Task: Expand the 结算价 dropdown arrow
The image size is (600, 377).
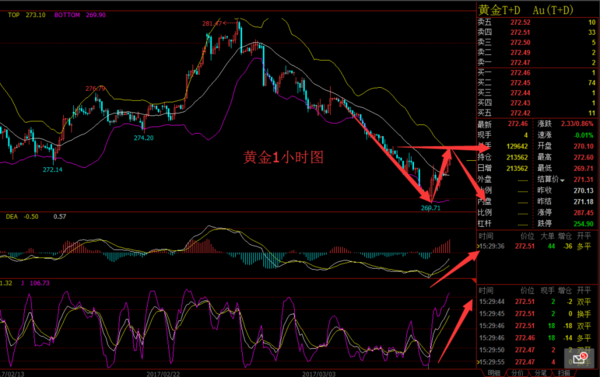Action: tap(562, 180)
